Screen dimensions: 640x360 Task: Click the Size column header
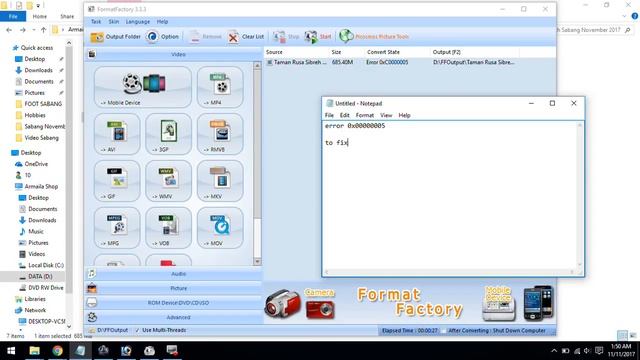click(347, 52)
